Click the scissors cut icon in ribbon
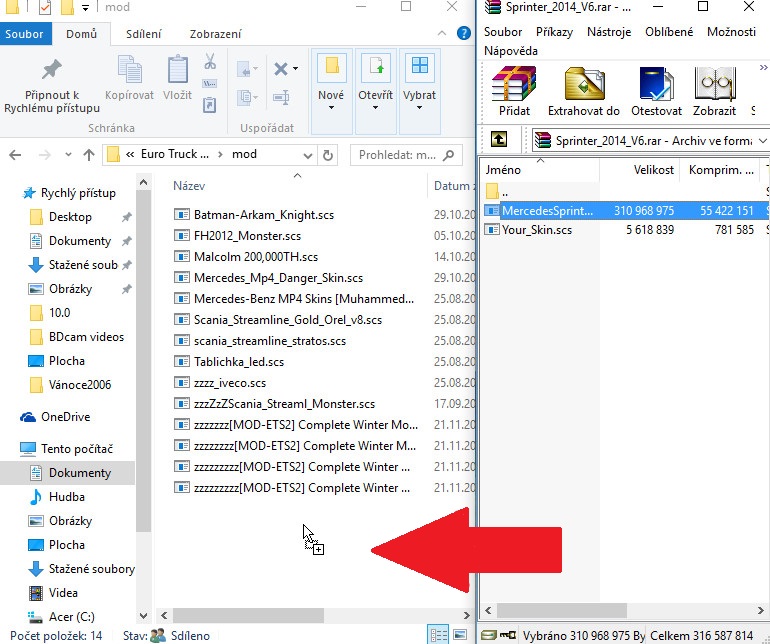The width and height of the screenshot is (770, 644). pyautogui.click(x=210, y=61)
